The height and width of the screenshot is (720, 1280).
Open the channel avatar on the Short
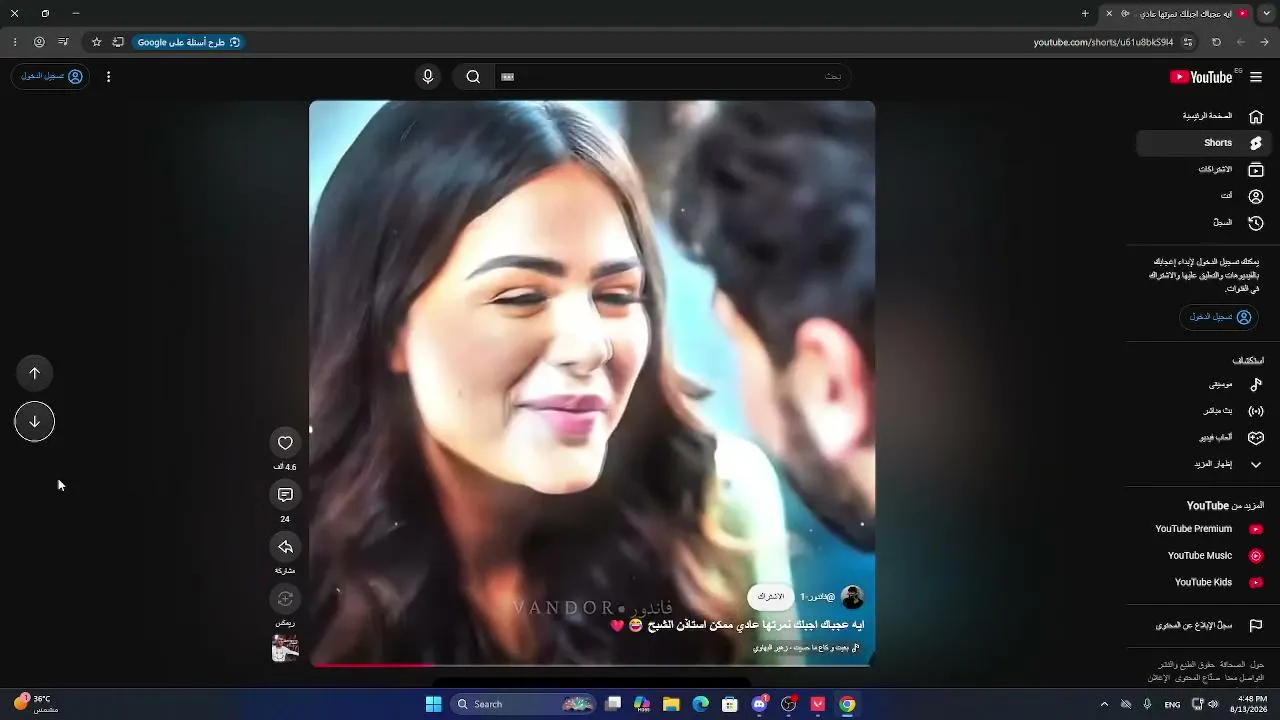pyautogui.click(x=853, y=597)
